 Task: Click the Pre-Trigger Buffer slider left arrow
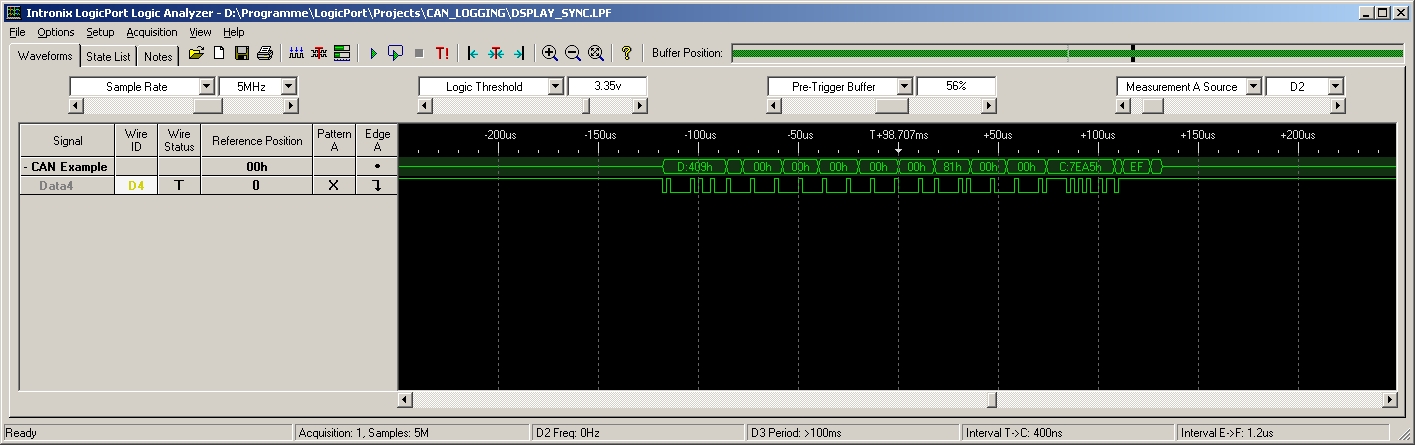pos(774,106)
